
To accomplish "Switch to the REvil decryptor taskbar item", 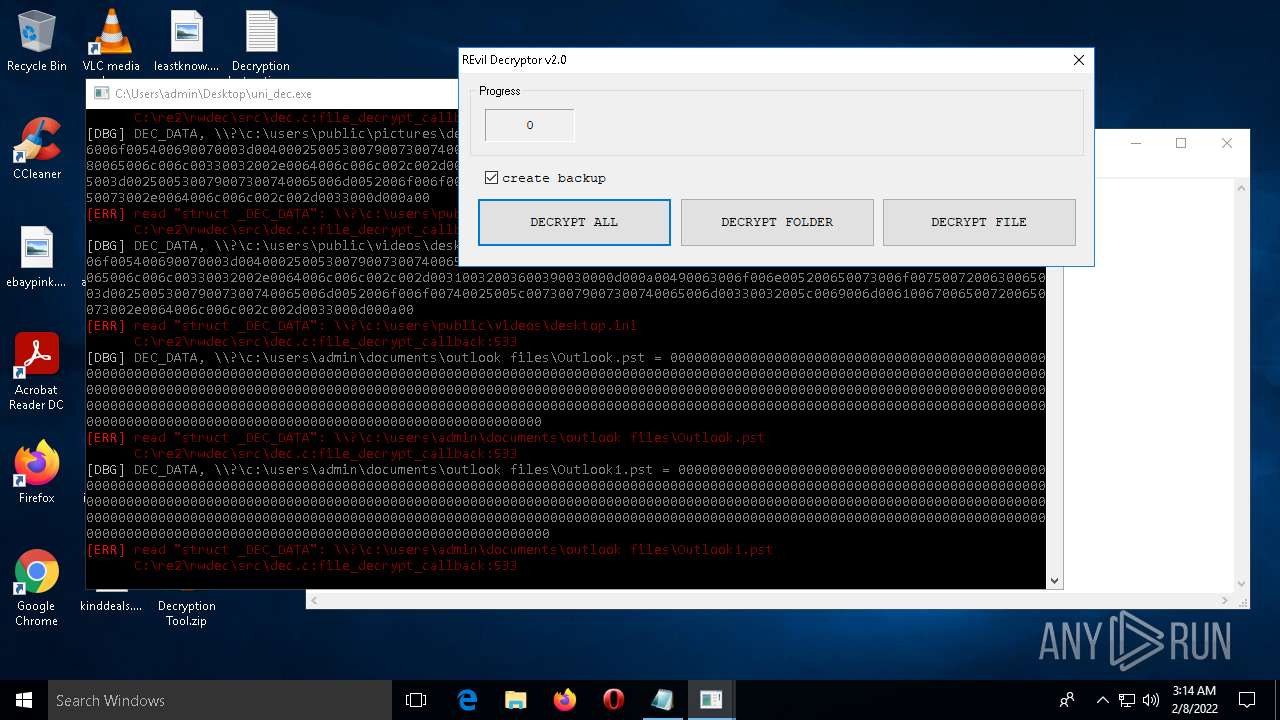I will [711, 700].
